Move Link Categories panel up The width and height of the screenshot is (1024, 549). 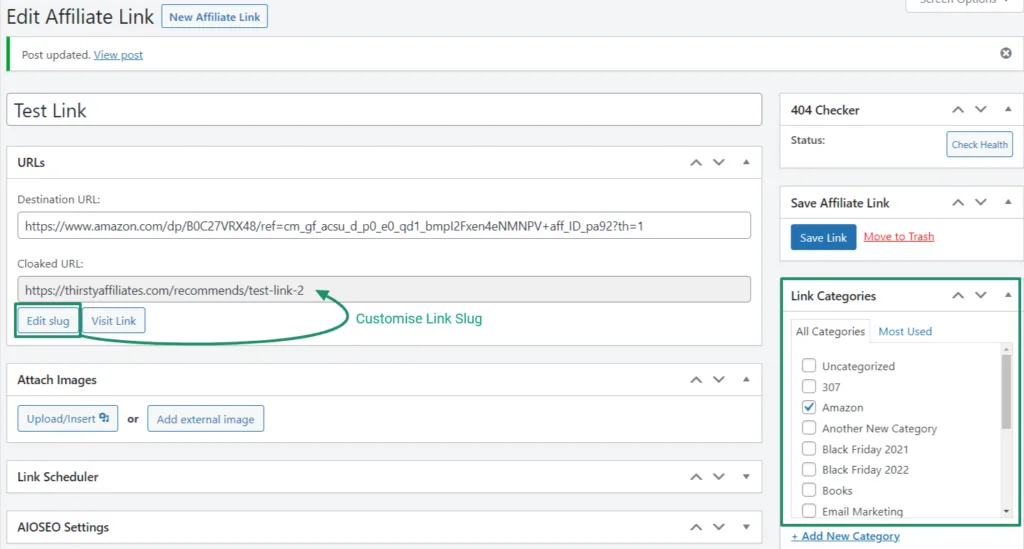pyautogui.click(x=958, y=296)
